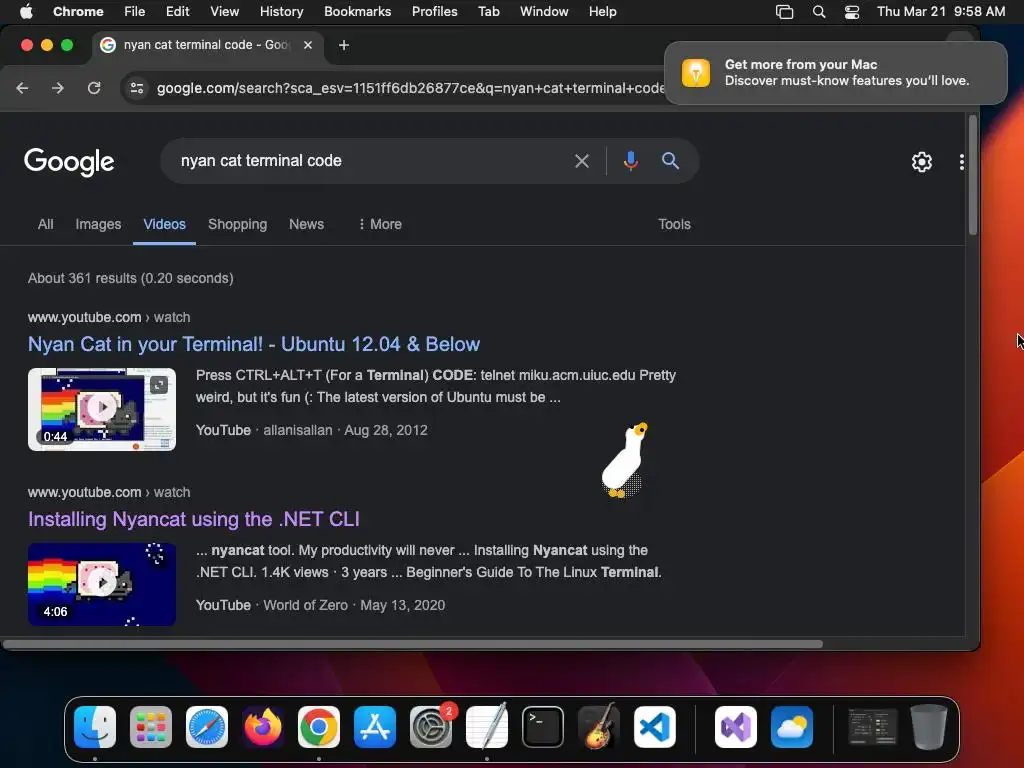This screenshot has height=768, width=1024.
Task: Open the Weather app in the Dock
Action: point(792,727)
